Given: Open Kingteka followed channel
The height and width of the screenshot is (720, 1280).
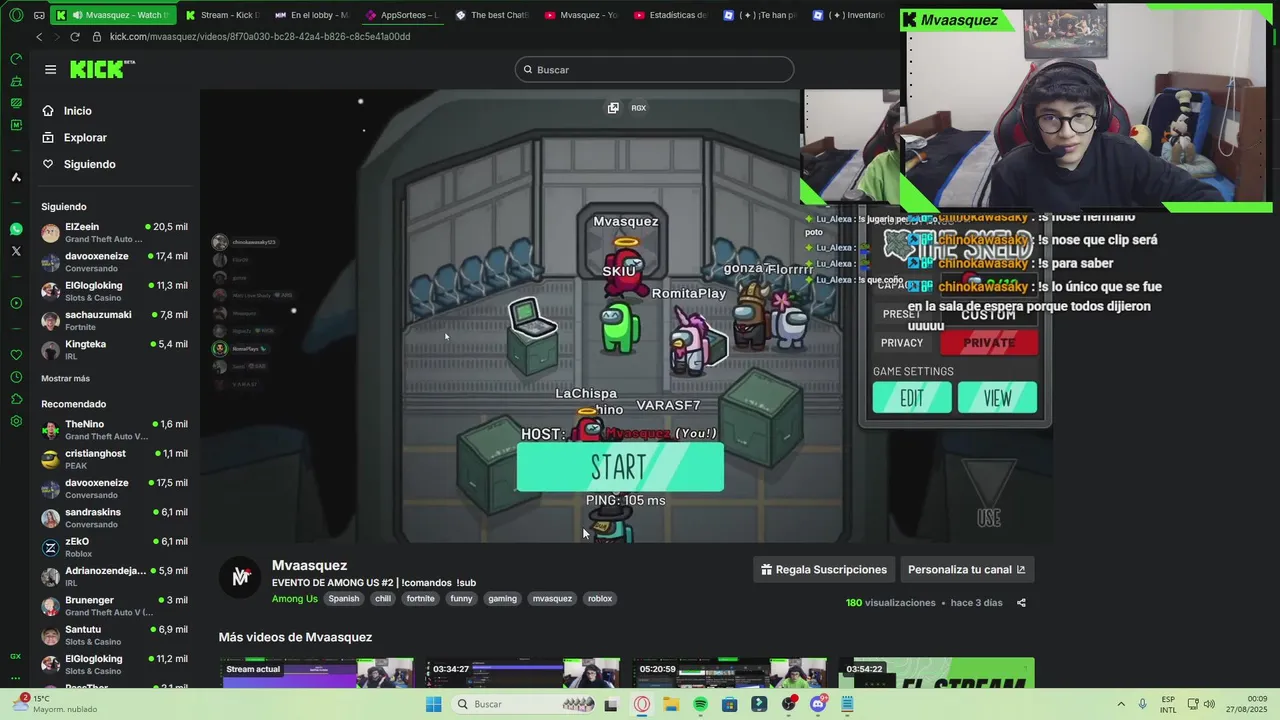Looking at the screenshot, I should click(x=114, y=350).
